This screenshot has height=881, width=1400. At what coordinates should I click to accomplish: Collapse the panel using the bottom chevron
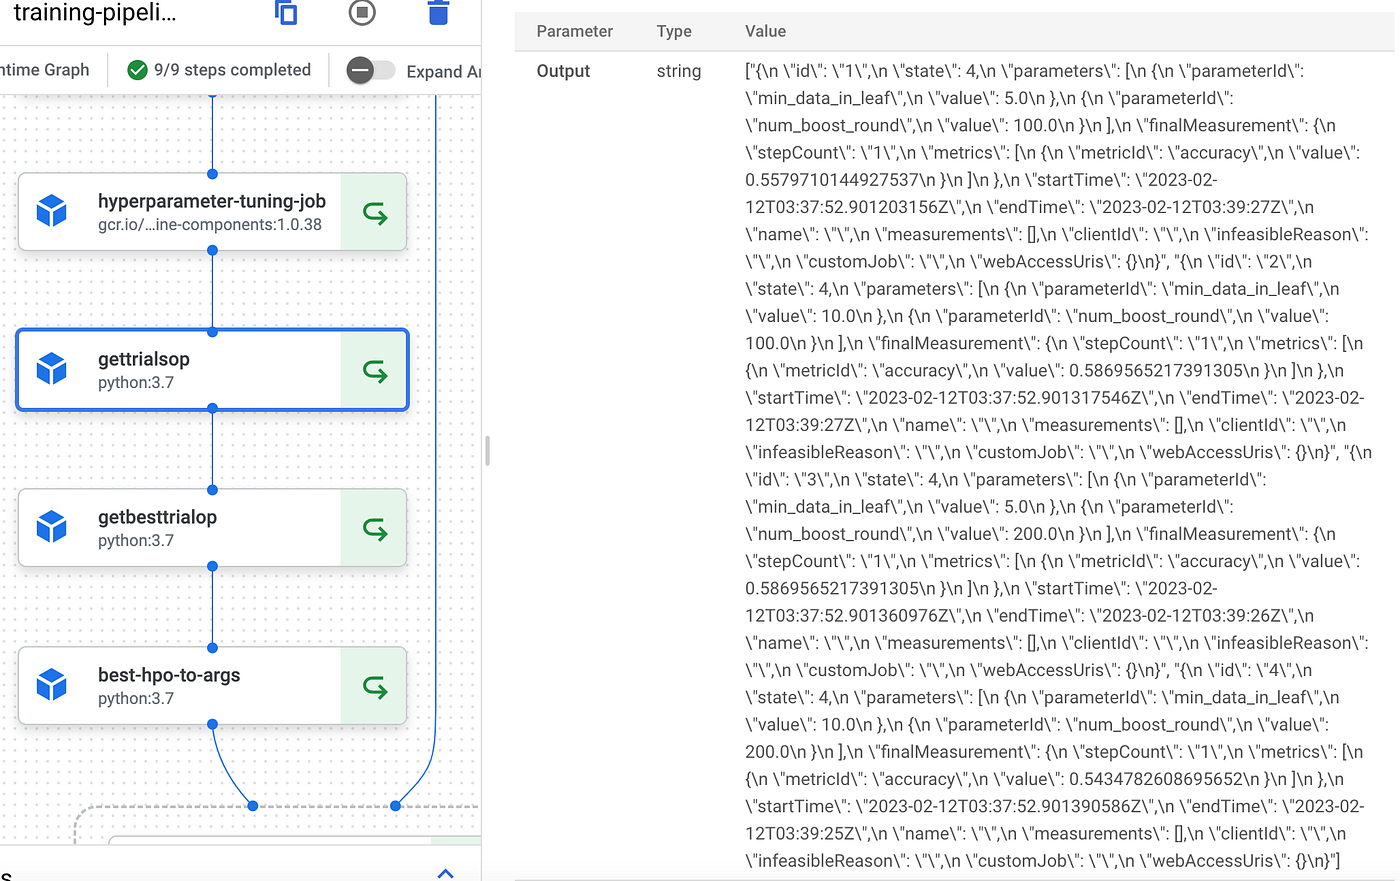(x=445, y=873)
